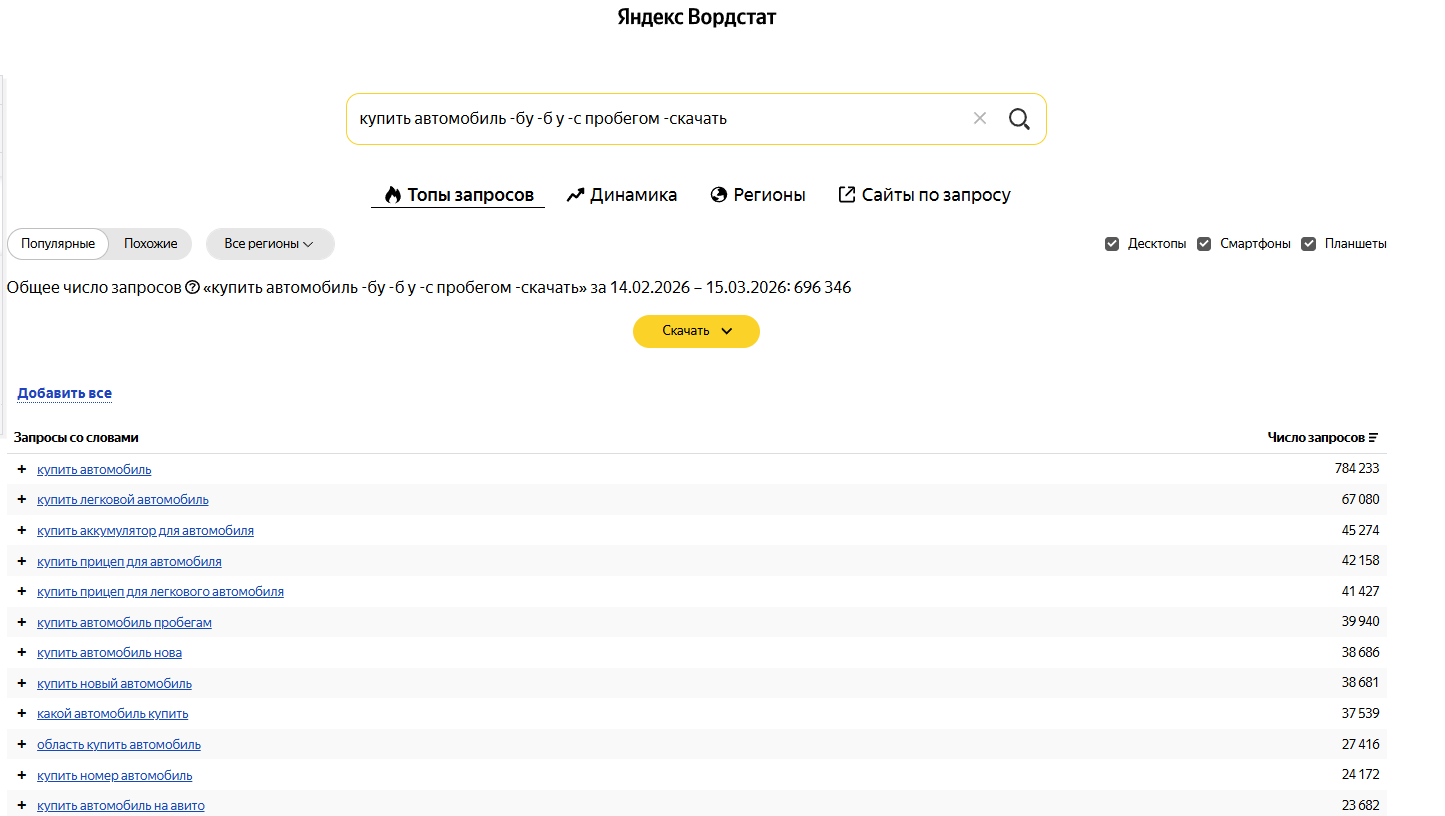Image resolution: width=1445 pixels, height=816 pixels.
Task: Add 'купить автомобиль на авито' with its plus icon
Action: [22, 805]
